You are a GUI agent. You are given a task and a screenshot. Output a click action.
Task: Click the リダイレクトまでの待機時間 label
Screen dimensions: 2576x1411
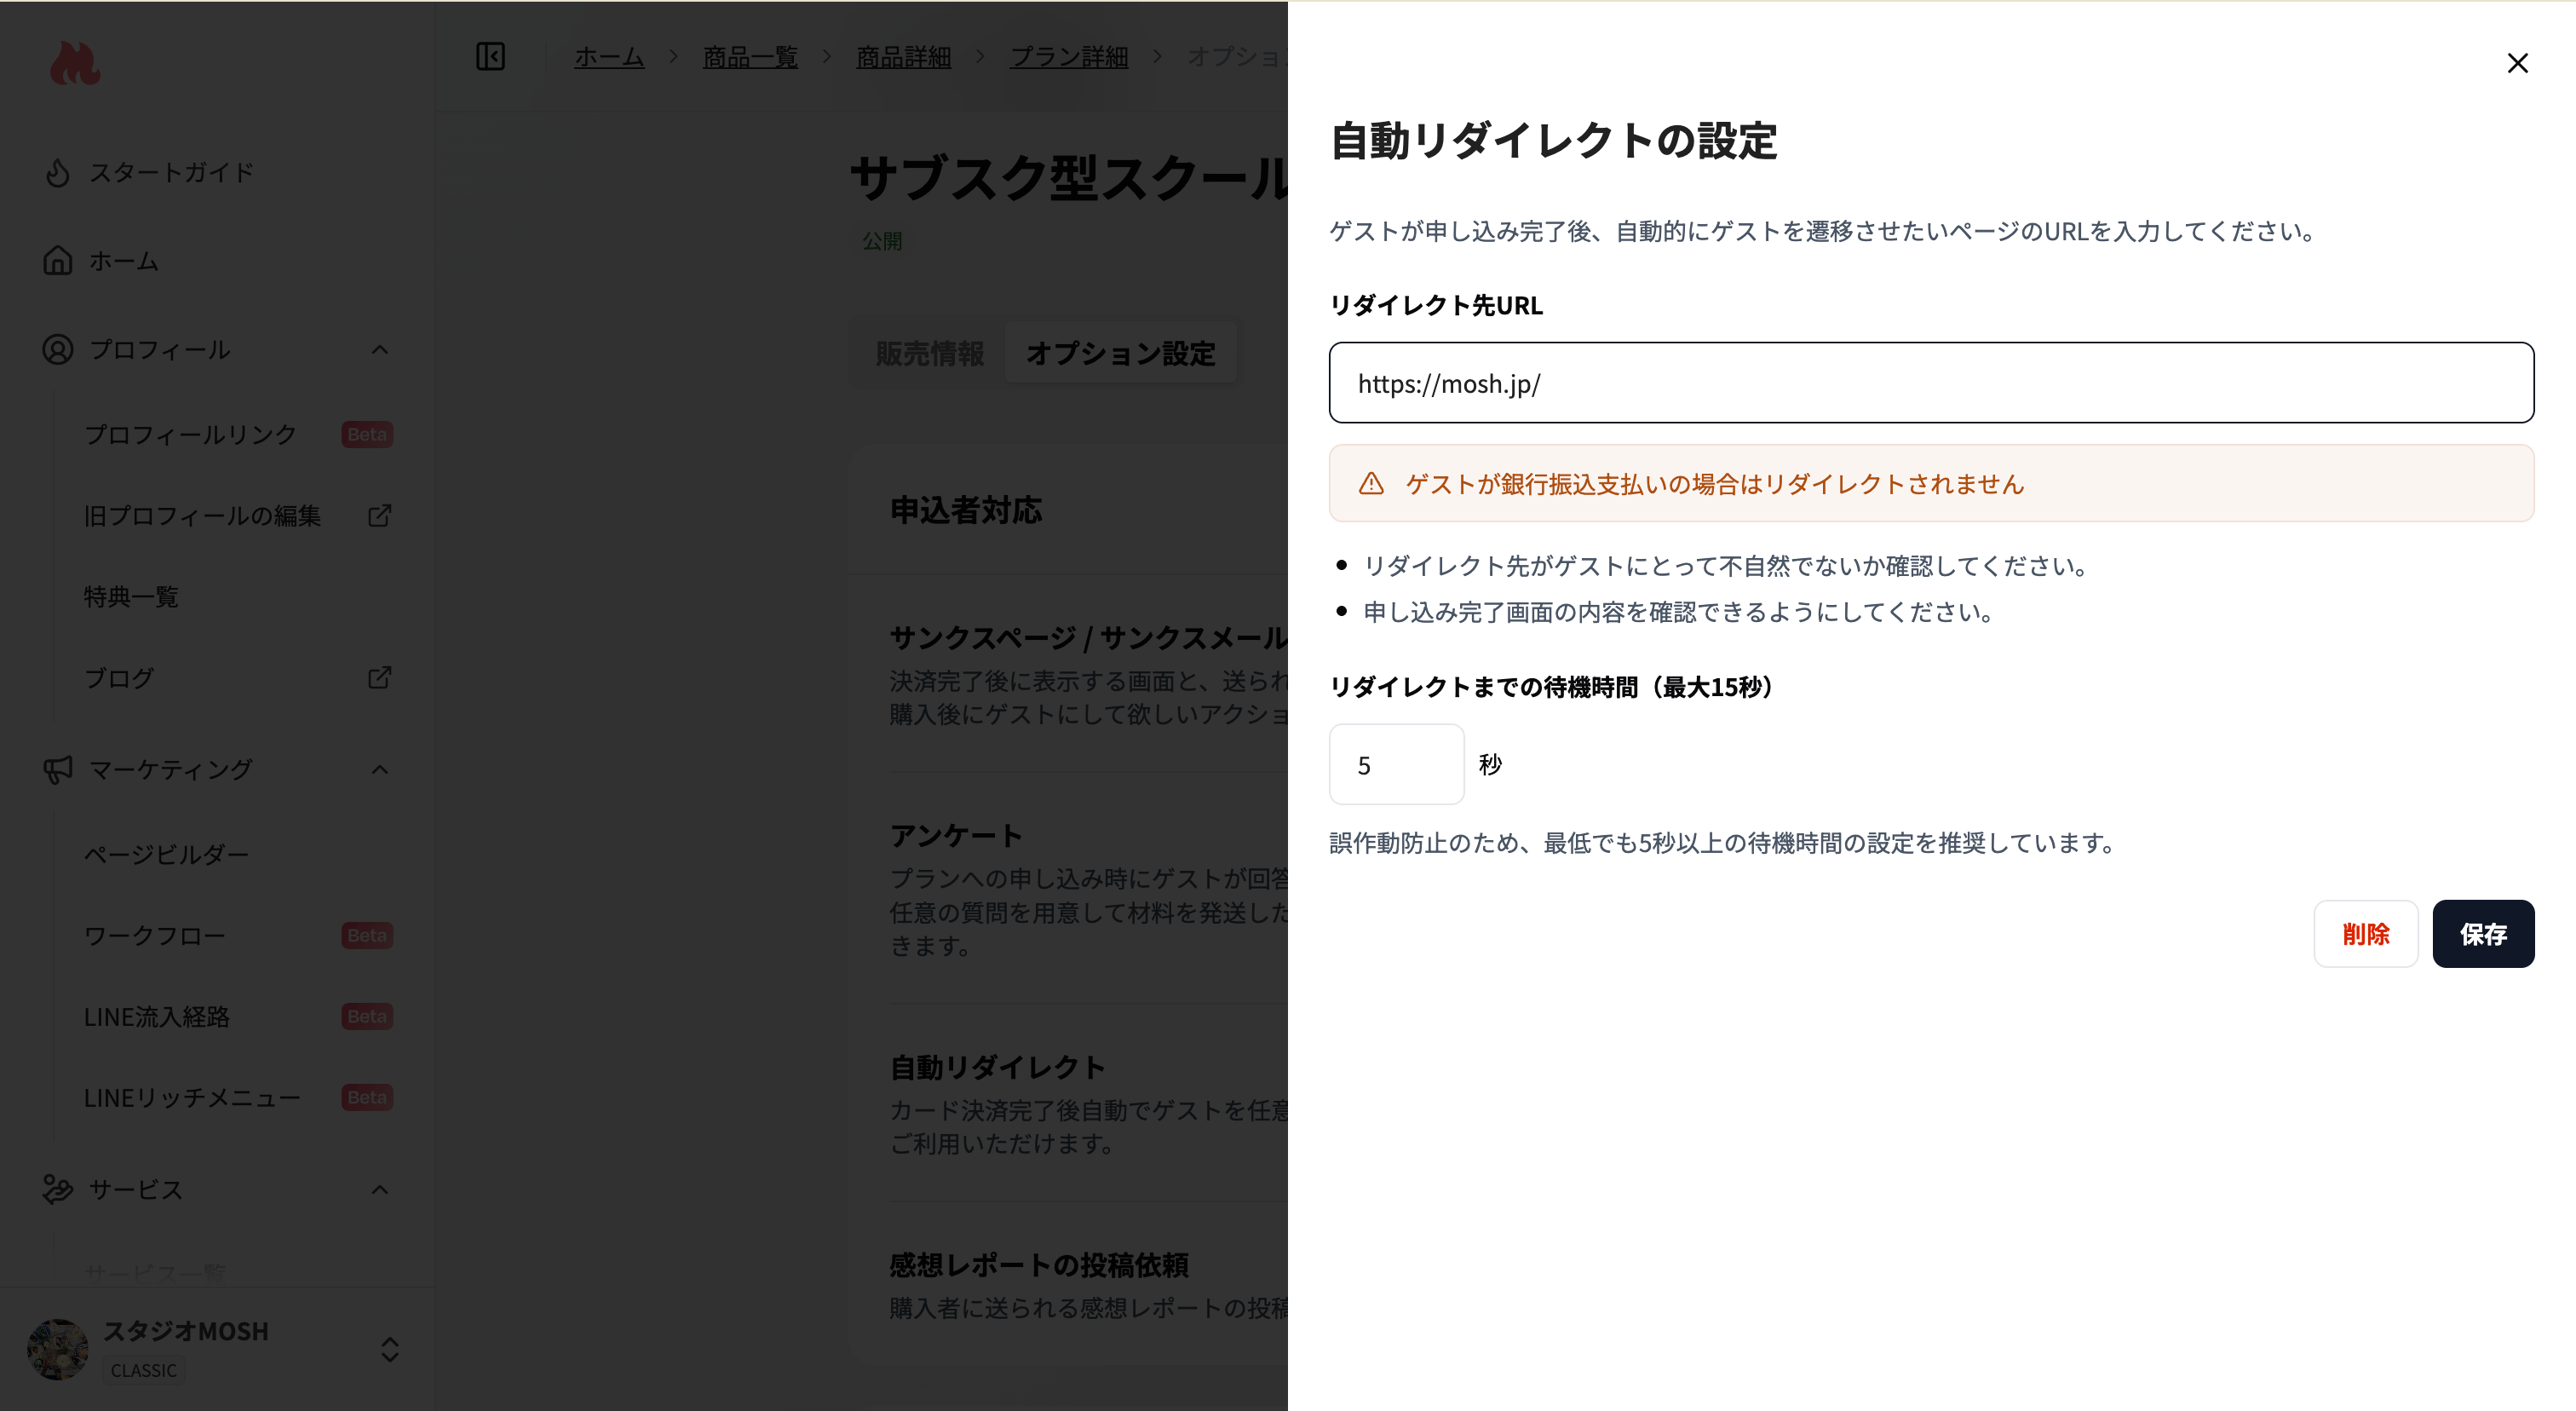tap(1556, 687)
